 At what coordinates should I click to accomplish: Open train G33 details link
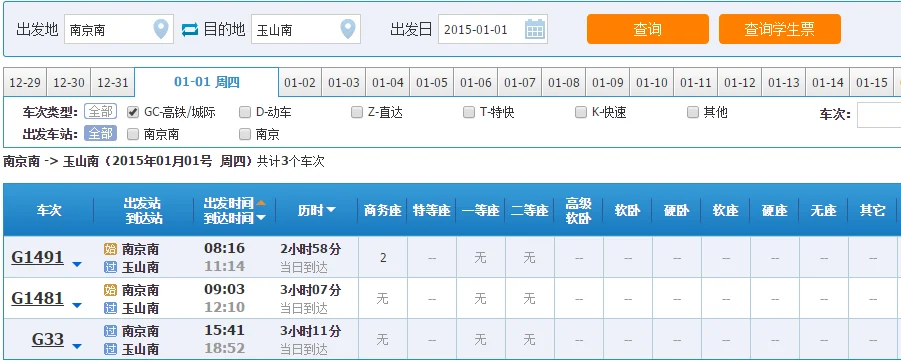tap(48, 339)
